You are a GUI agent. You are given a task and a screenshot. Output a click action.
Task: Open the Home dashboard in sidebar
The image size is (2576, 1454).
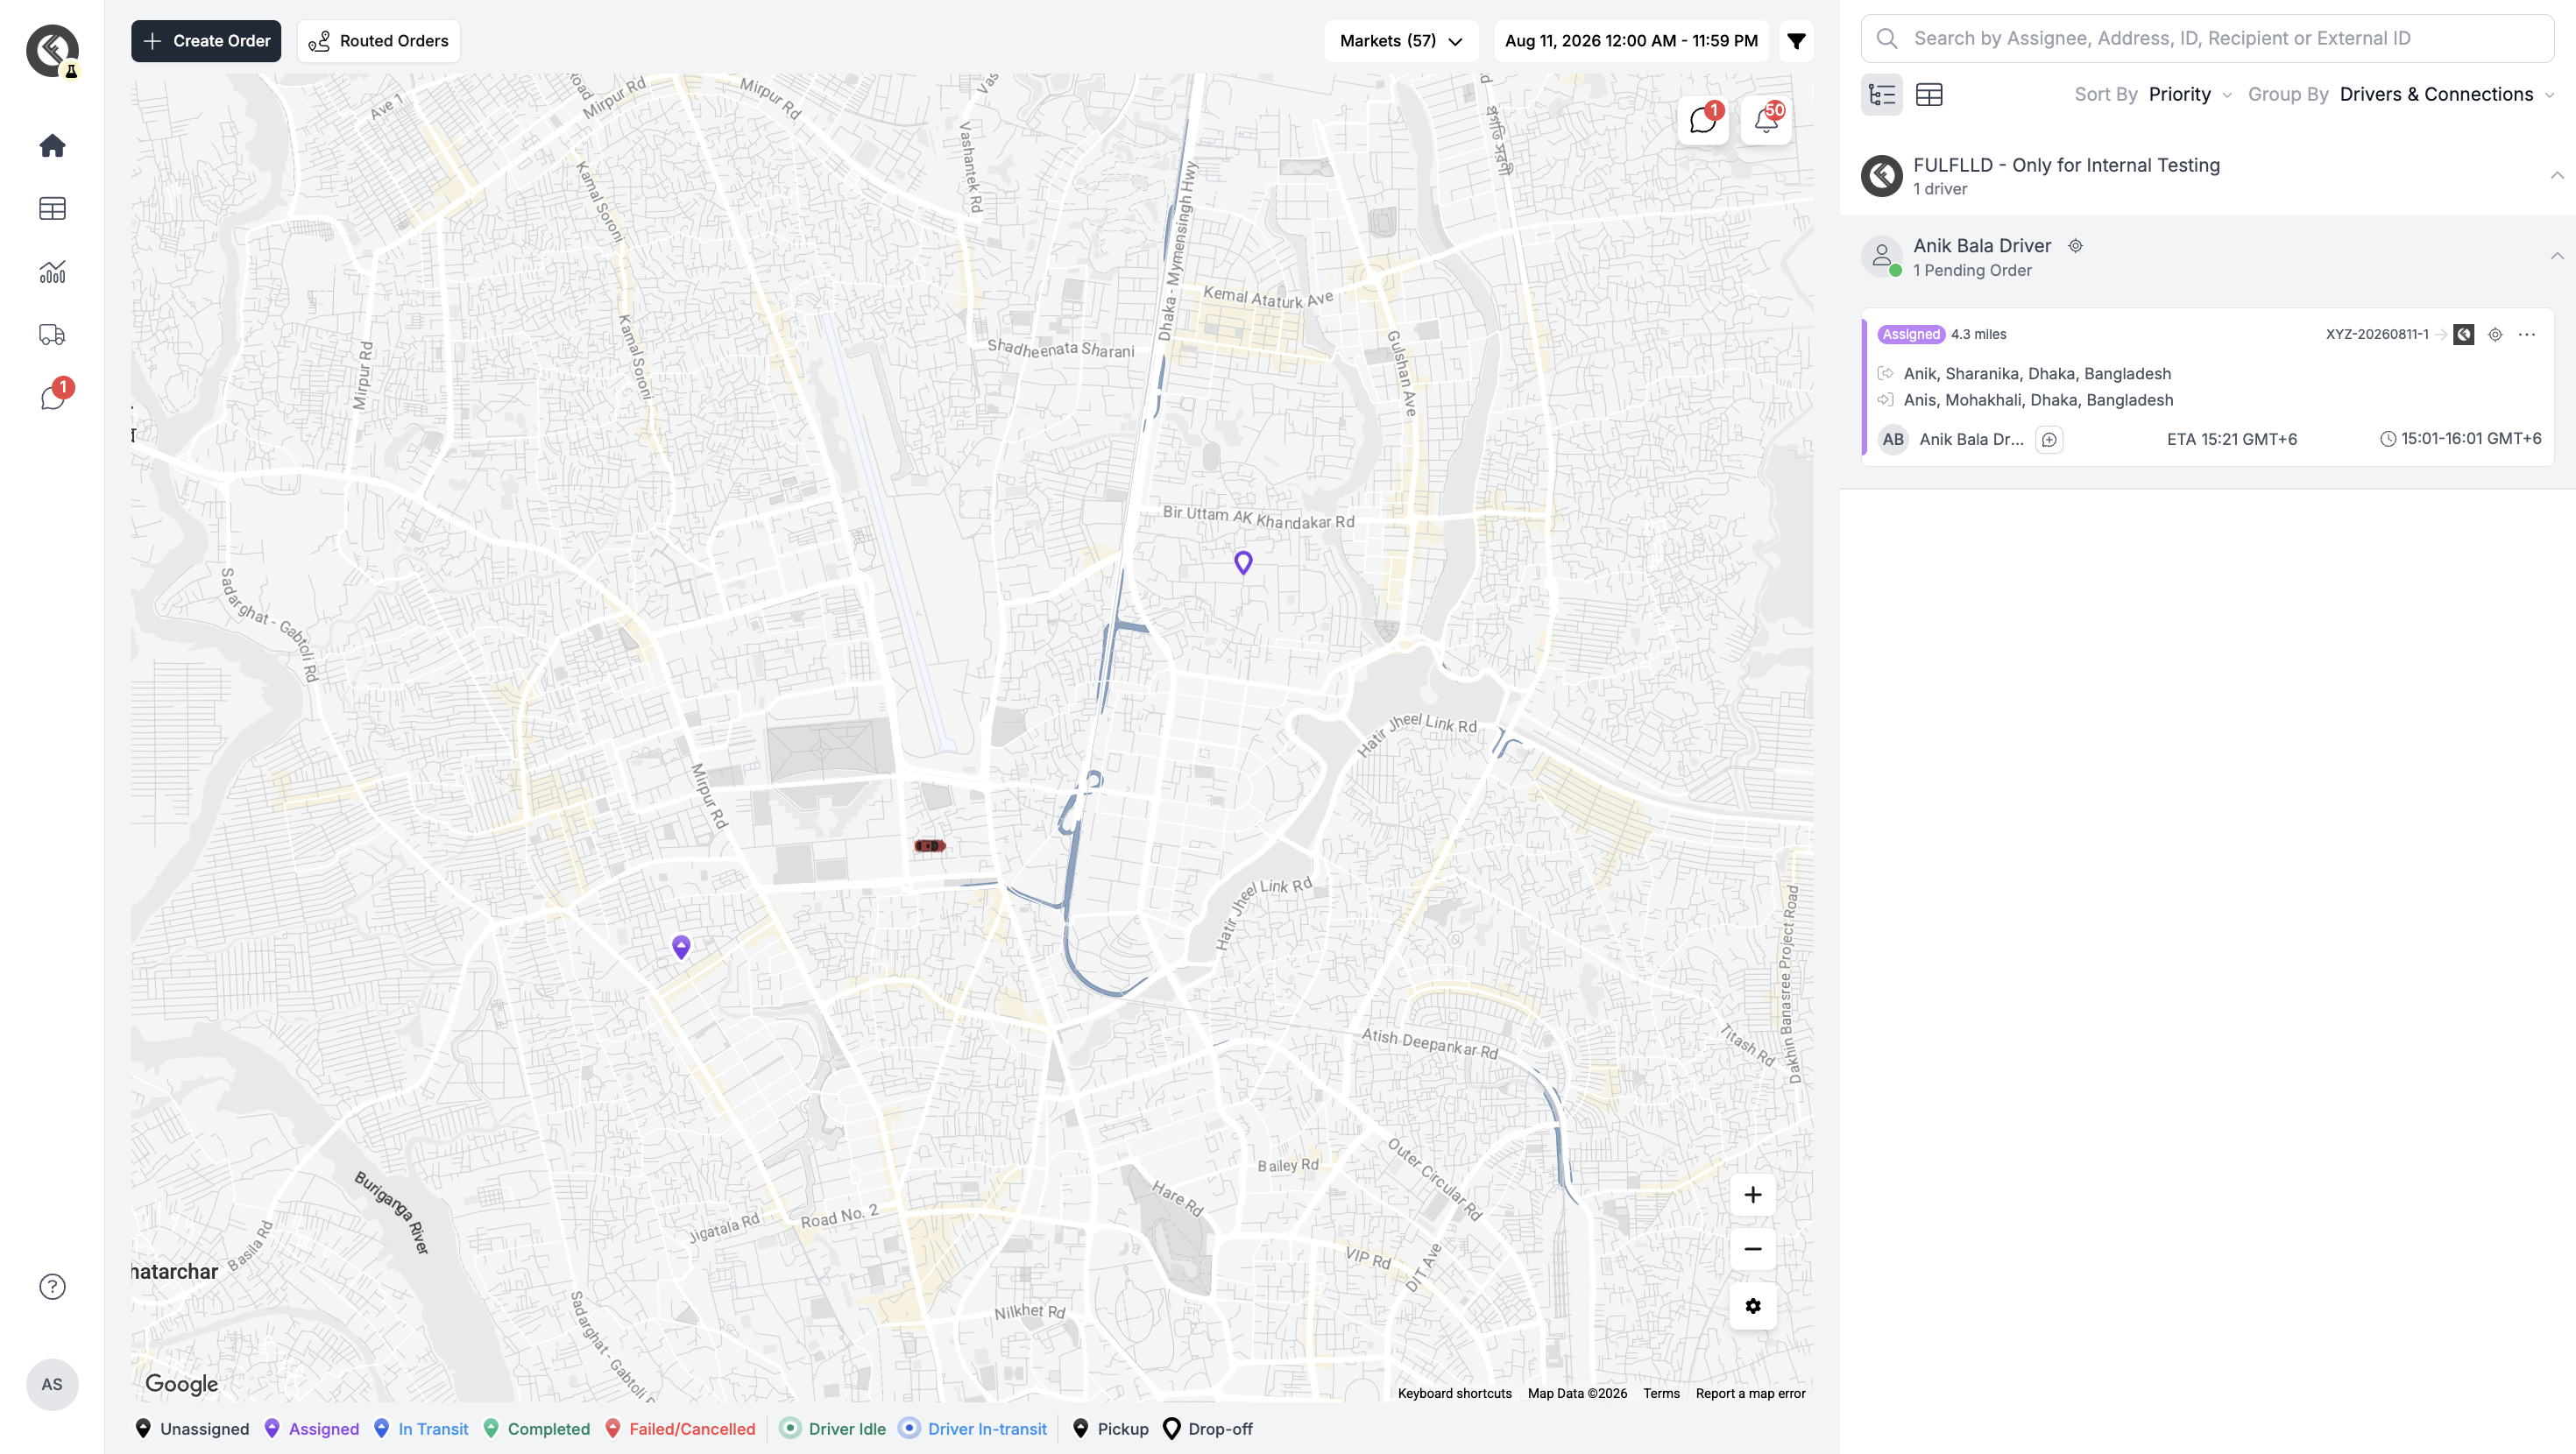click(x=52, y=146)
